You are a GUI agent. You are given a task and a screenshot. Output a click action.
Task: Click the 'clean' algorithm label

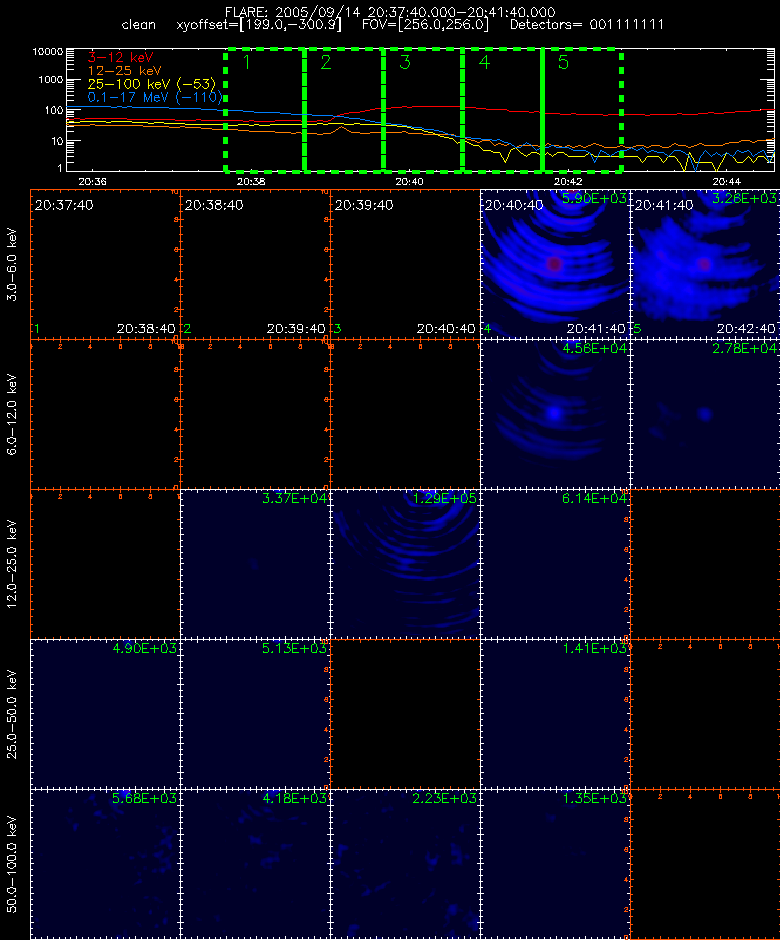138,25
